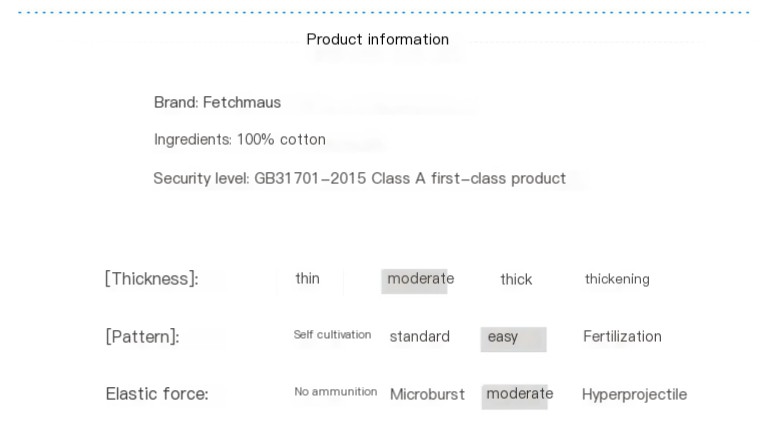Pick the thick thickness option
The width and height of the screenshot is (768, 435).
[516, 280]
